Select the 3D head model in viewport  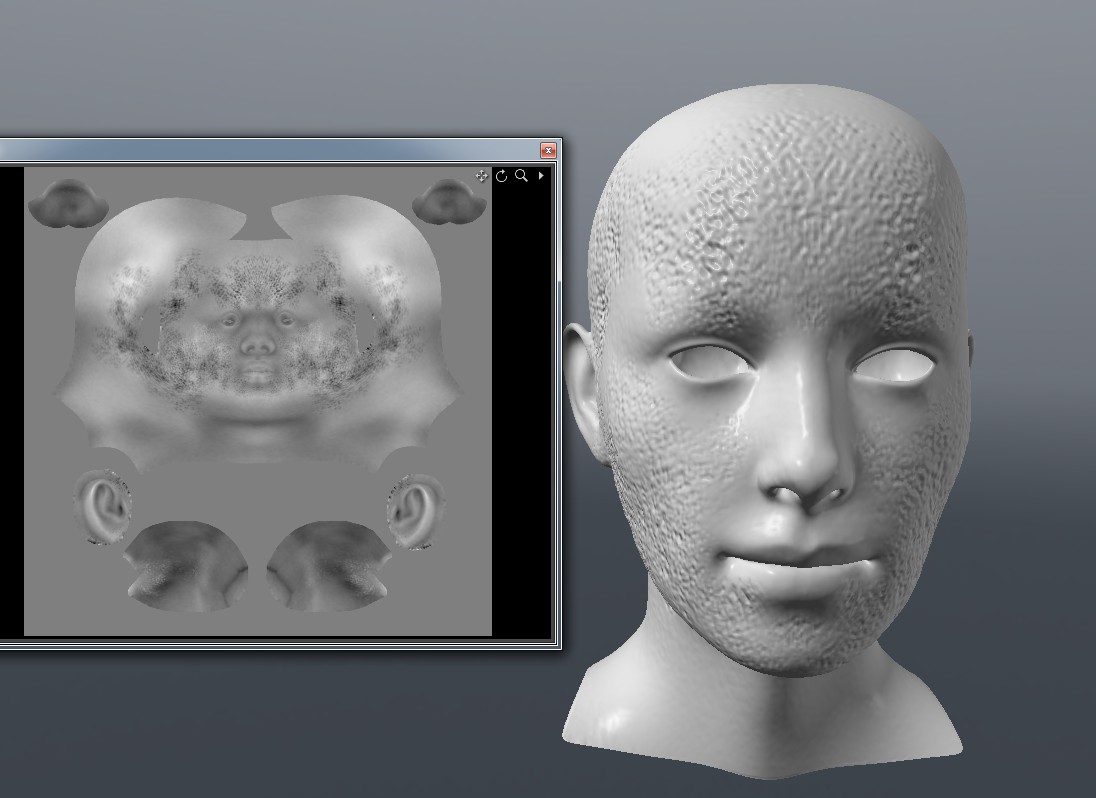(x=765, y=430)
